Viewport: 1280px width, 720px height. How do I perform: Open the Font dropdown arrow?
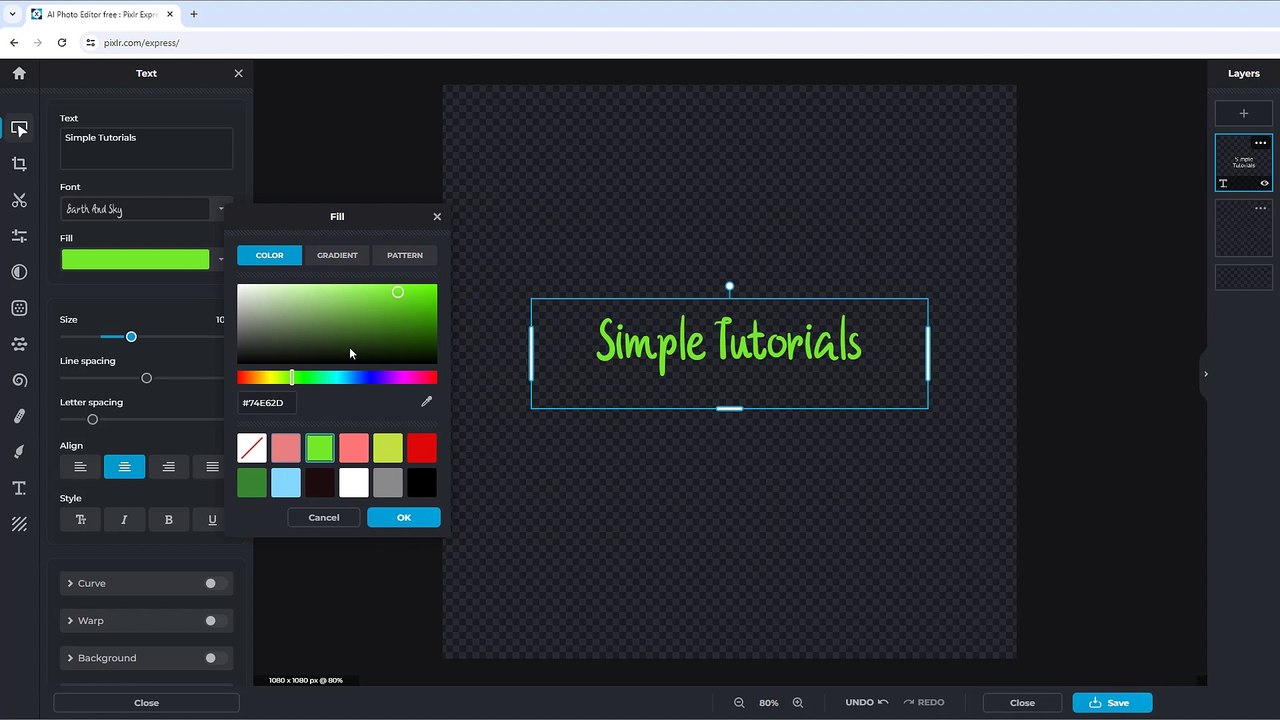pyautogui.click(x=221, y=209)
